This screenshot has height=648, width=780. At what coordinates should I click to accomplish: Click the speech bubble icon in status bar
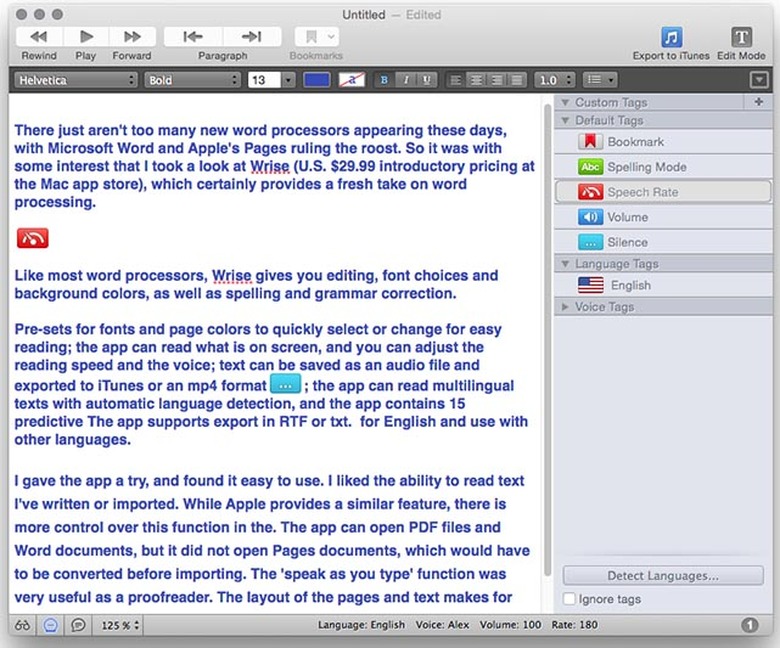(78, 625)
